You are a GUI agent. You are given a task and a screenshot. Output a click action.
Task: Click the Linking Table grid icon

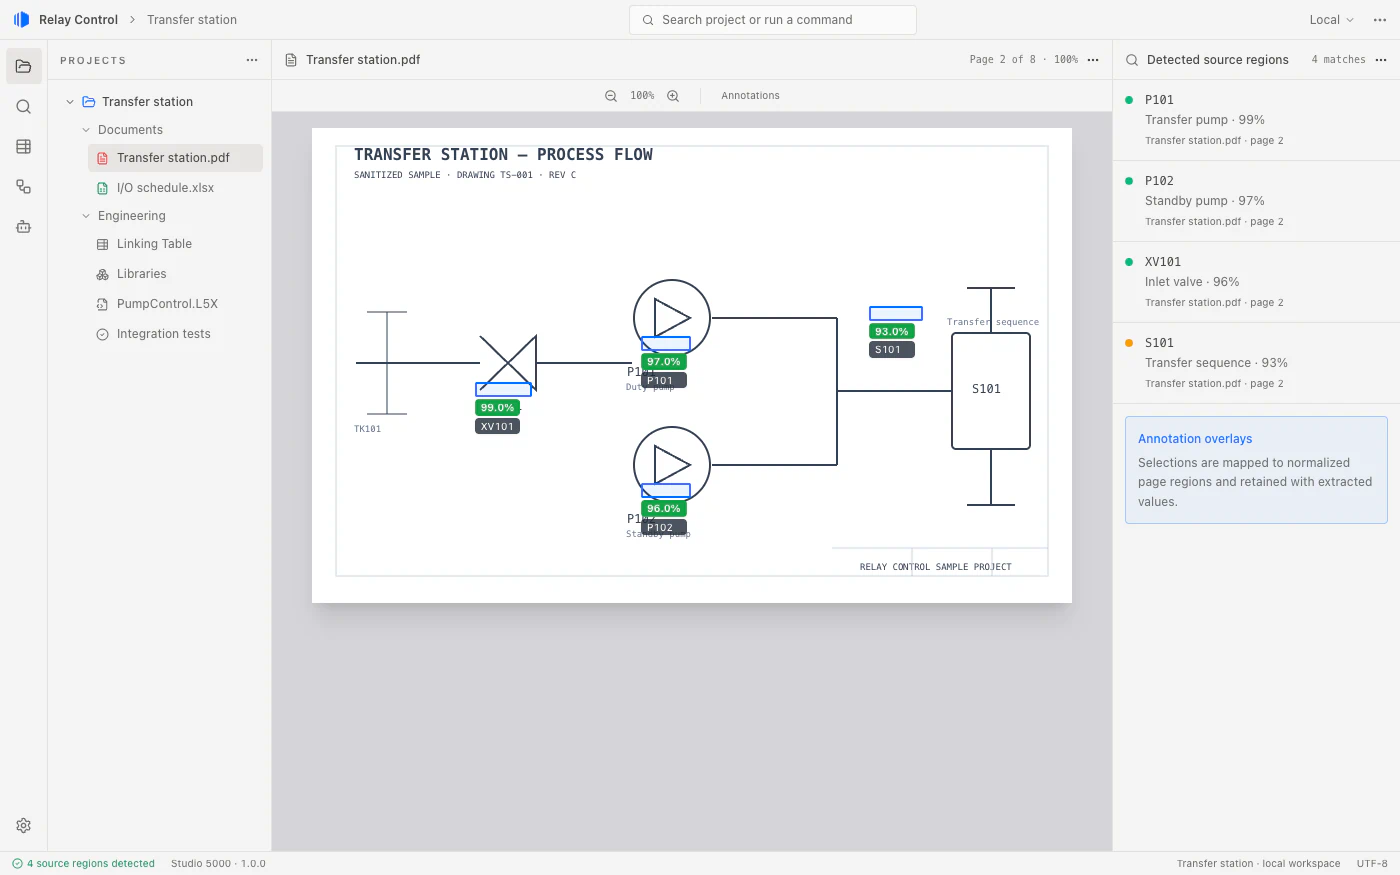[x=102, y=244]
